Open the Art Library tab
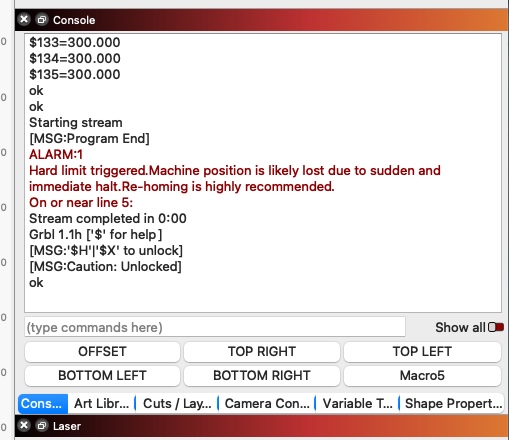This screenshot has height=440, width=509. (x=101, y=404)
